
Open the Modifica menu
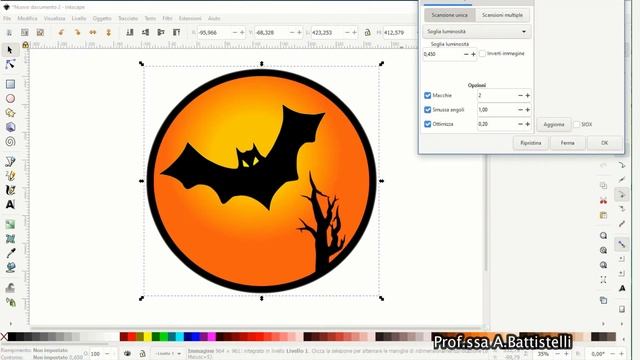point(27,18)
